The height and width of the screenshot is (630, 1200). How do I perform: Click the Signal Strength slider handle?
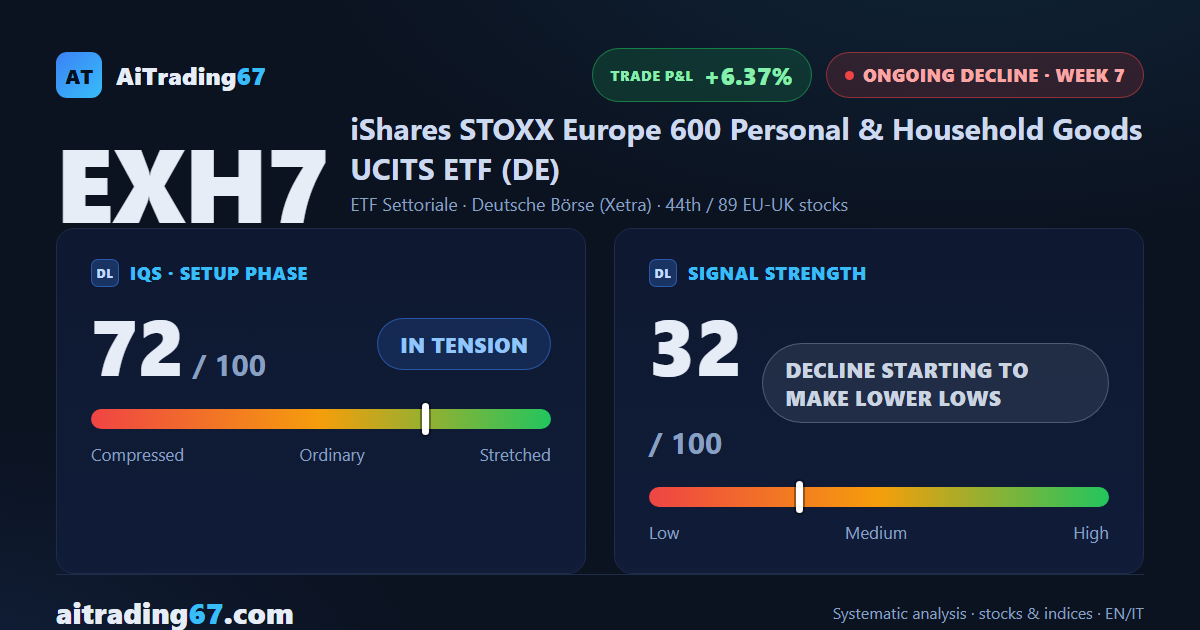pos(800,497)
